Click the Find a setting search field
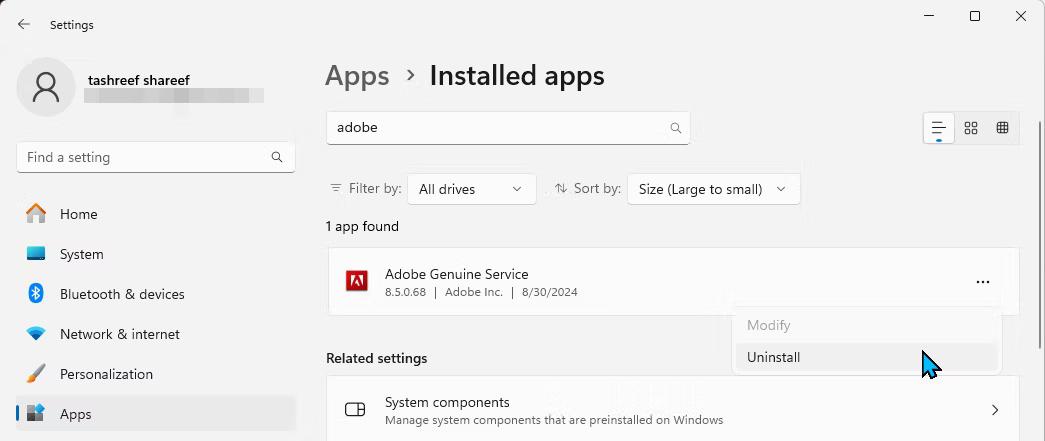Screen dimensions: 1045x441 (x=145, y=157)
